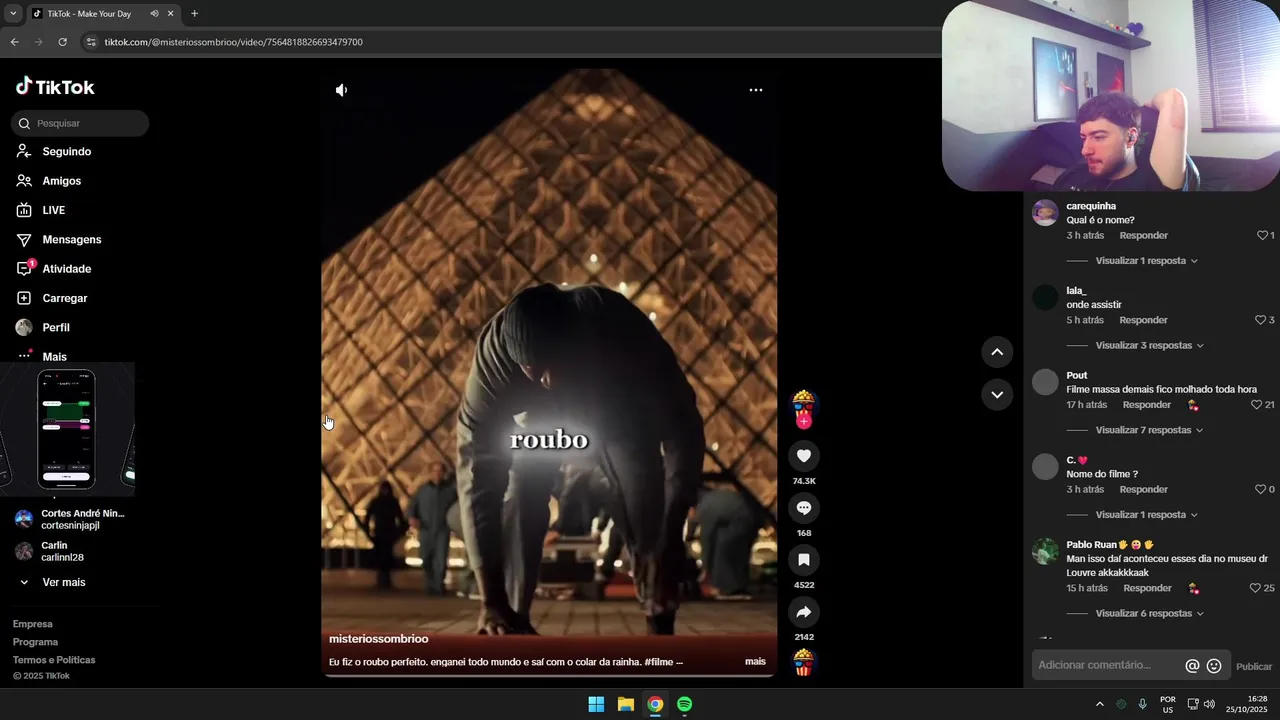Like Pout's comment heart
Viewport: 1280px width, 720px height.
tap(1256, 405)
